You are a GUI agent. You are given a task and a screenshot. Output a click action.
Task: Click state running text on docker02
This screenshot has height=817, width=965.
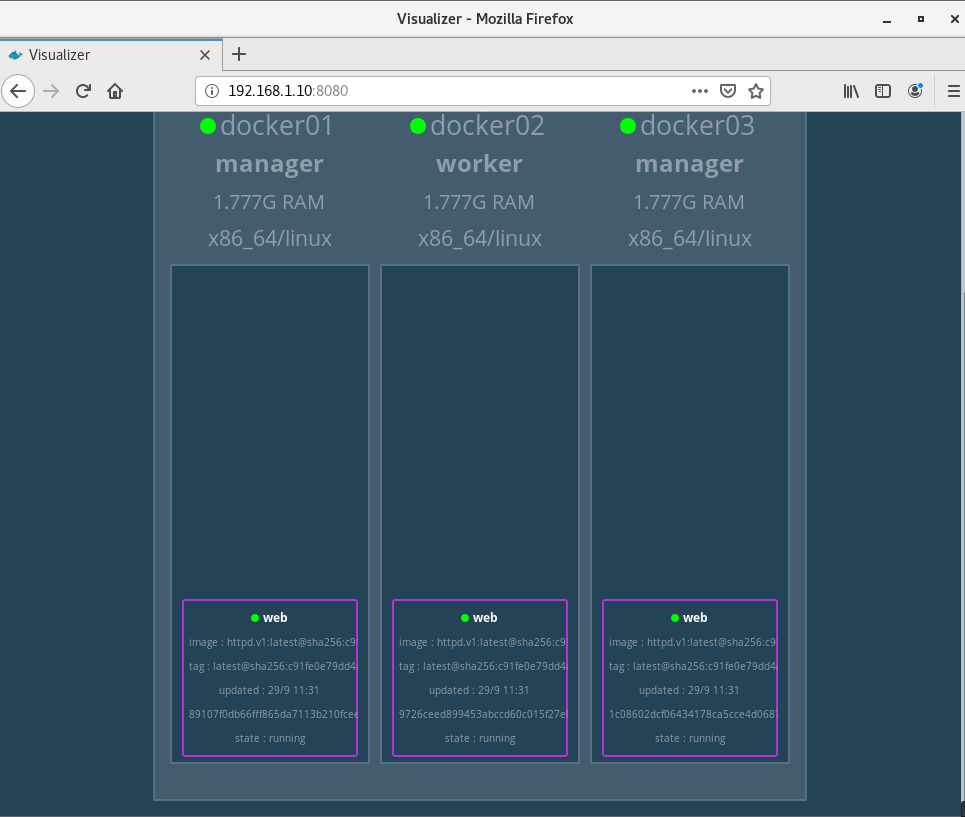pos(480,738)
